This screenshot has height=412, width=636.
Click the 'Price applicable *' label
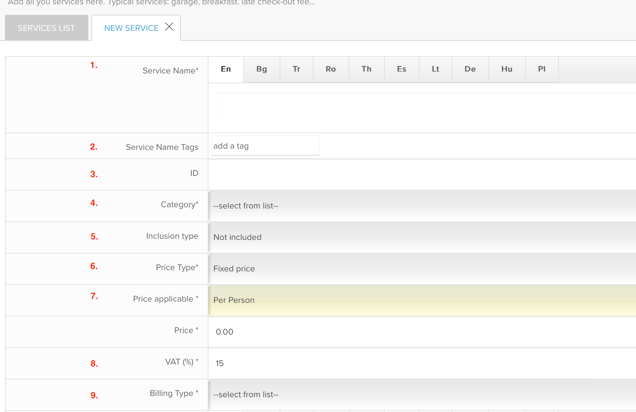tap(165, 299)
